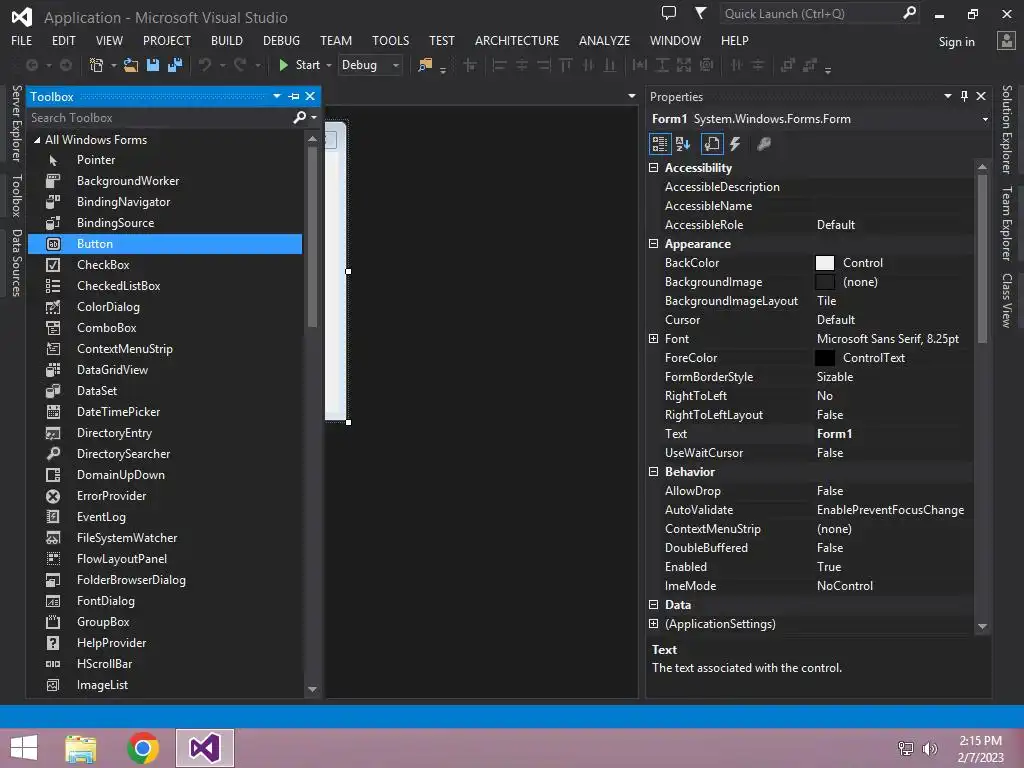Open Chrome from the taskbar

point(143,748)
